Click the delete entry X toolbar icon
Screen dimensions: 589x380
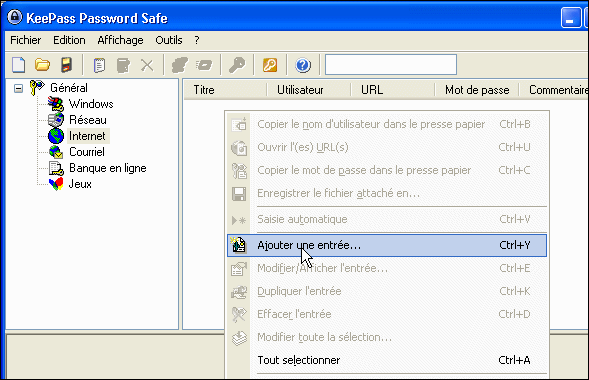click(147, 65)
